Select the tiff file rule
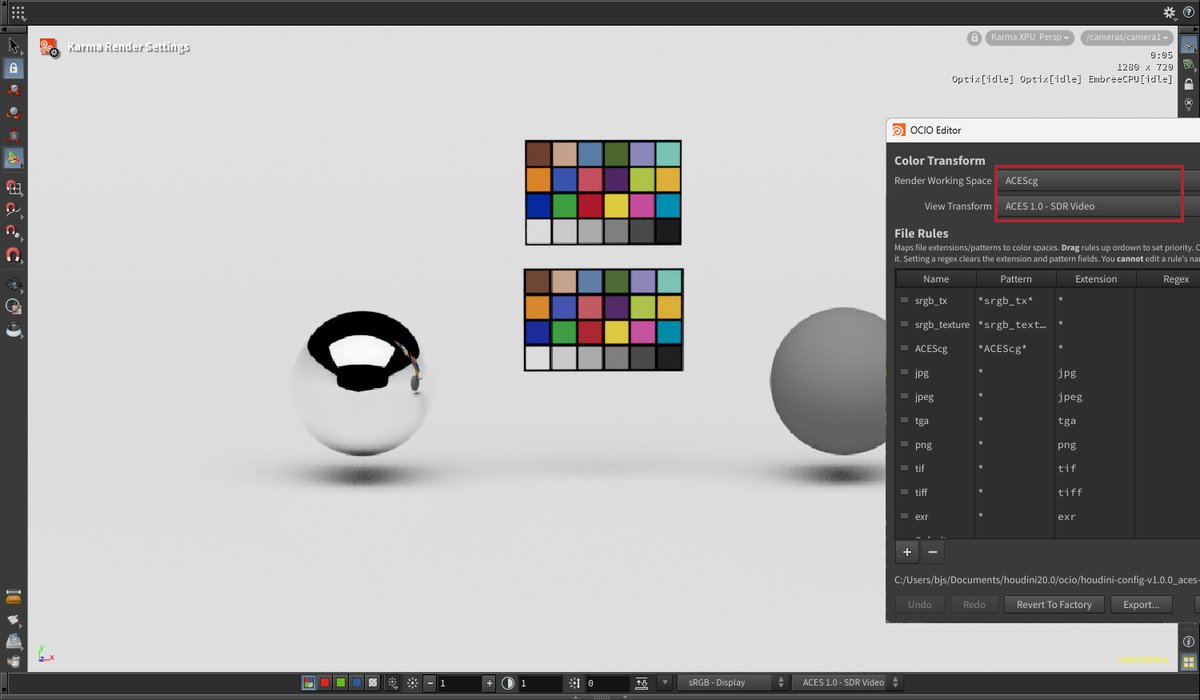The image size is (1200, 700). 921,493
